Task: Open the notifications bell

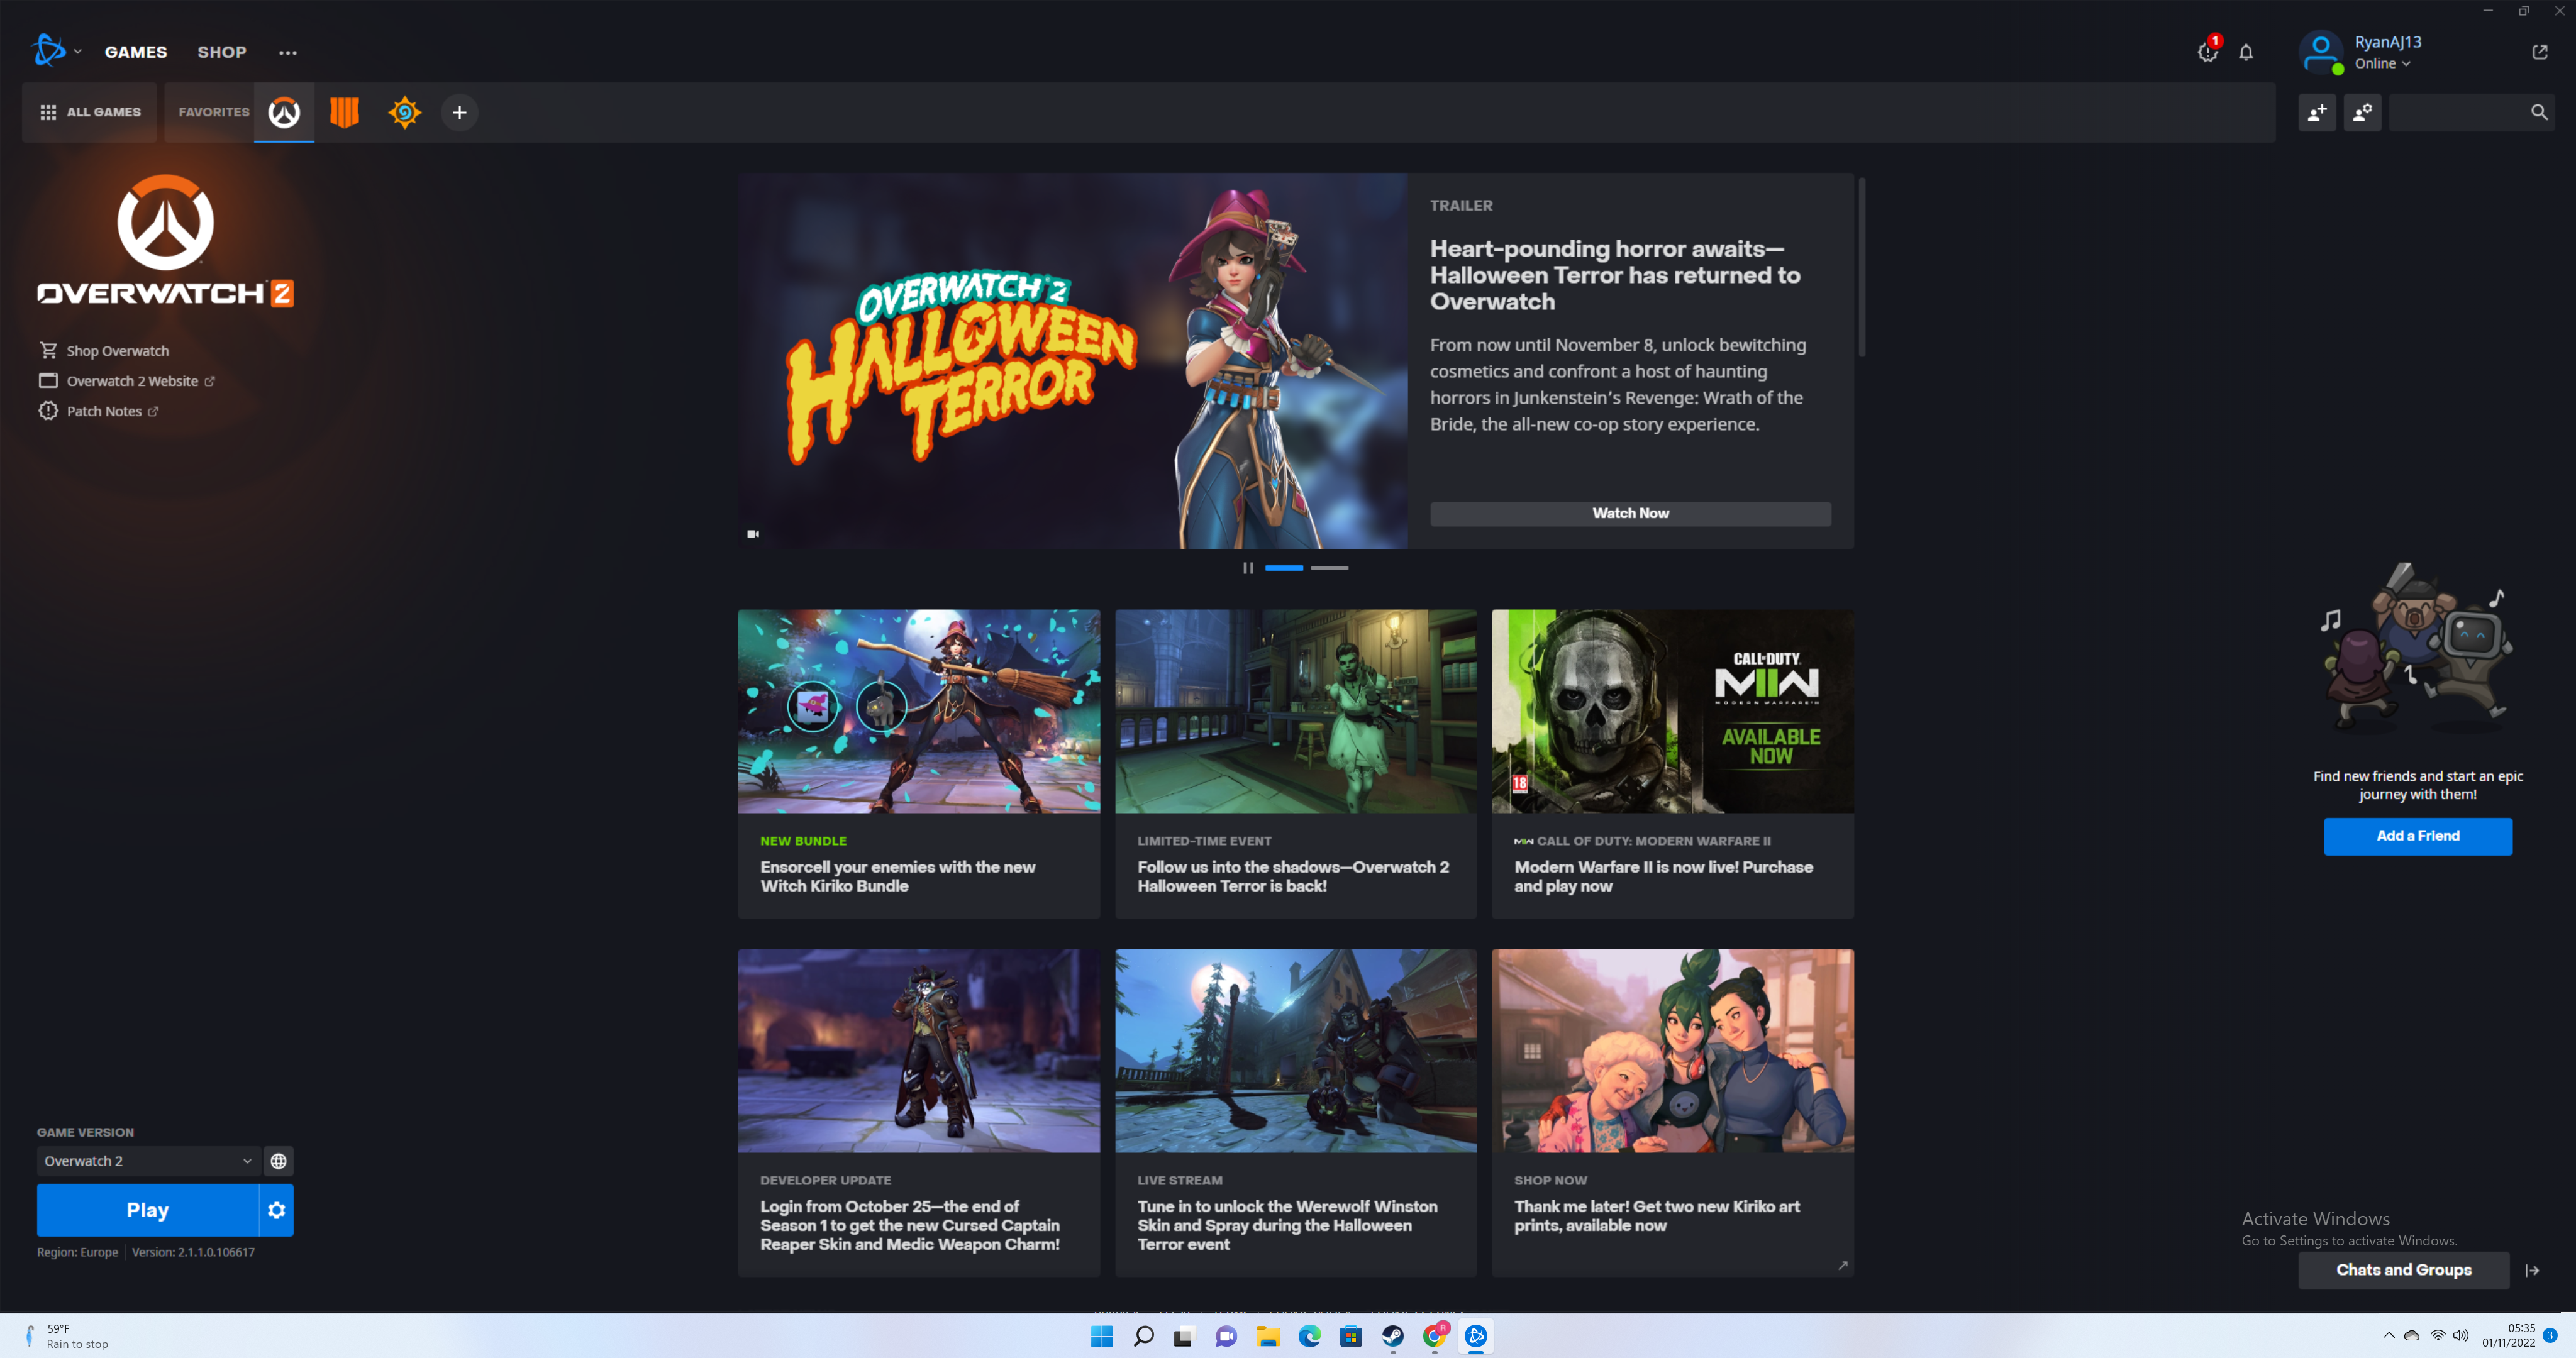Action: click(x=2246, y=52)
